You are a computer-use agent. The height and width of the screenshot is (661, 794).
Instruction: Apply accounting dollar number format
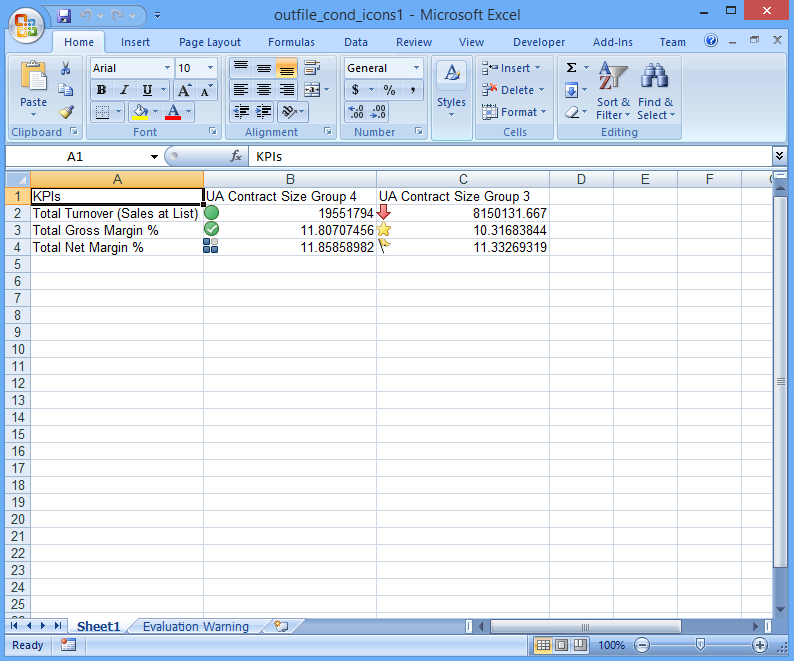[x=355, y=90]
